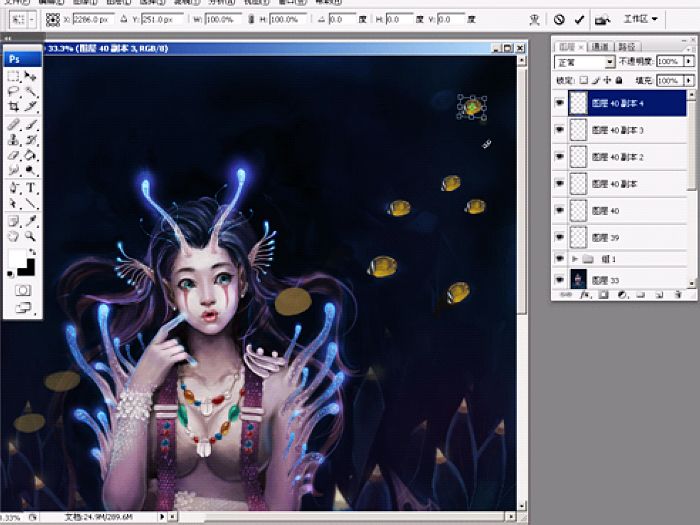
Task: Lock image pixels brush icon
Action: 596,80
